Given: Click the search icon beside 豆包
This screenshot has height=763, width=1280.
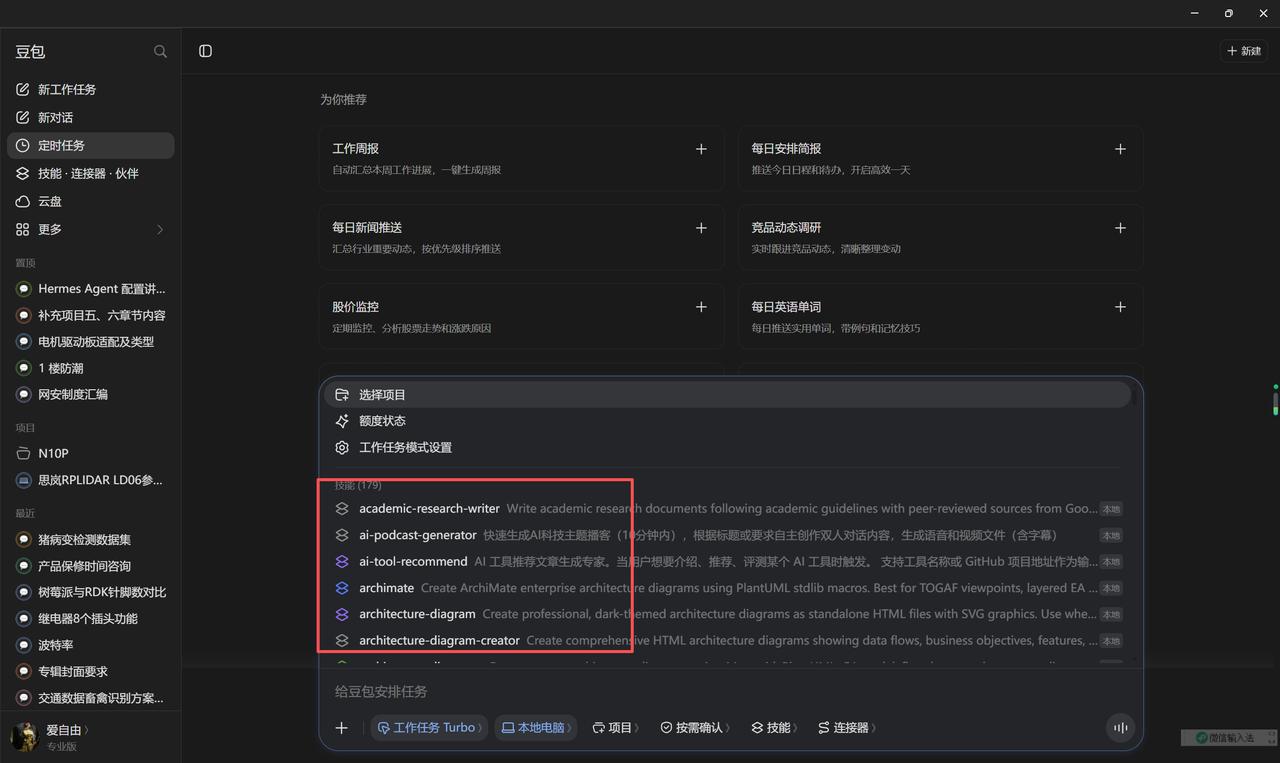Looking at the screenshot, I should (x=160, y=51).
